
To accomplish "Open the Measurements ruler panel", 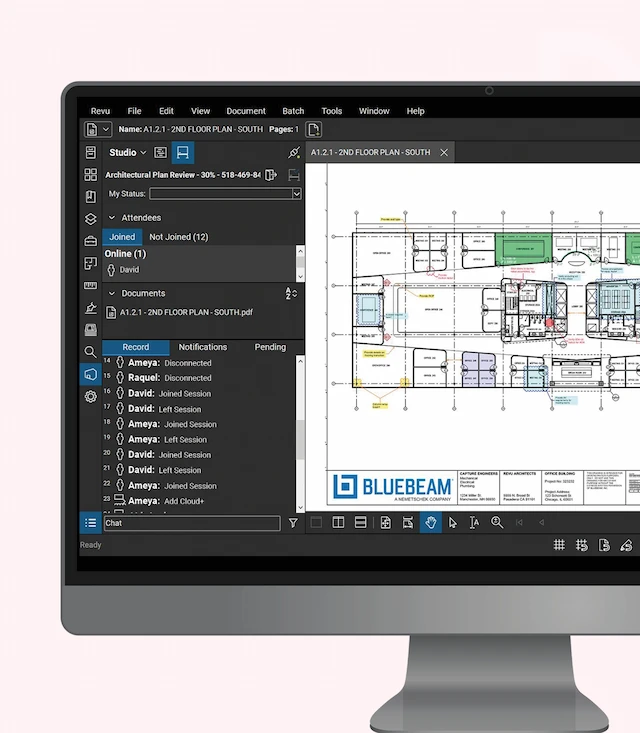I will pos(91,286).
